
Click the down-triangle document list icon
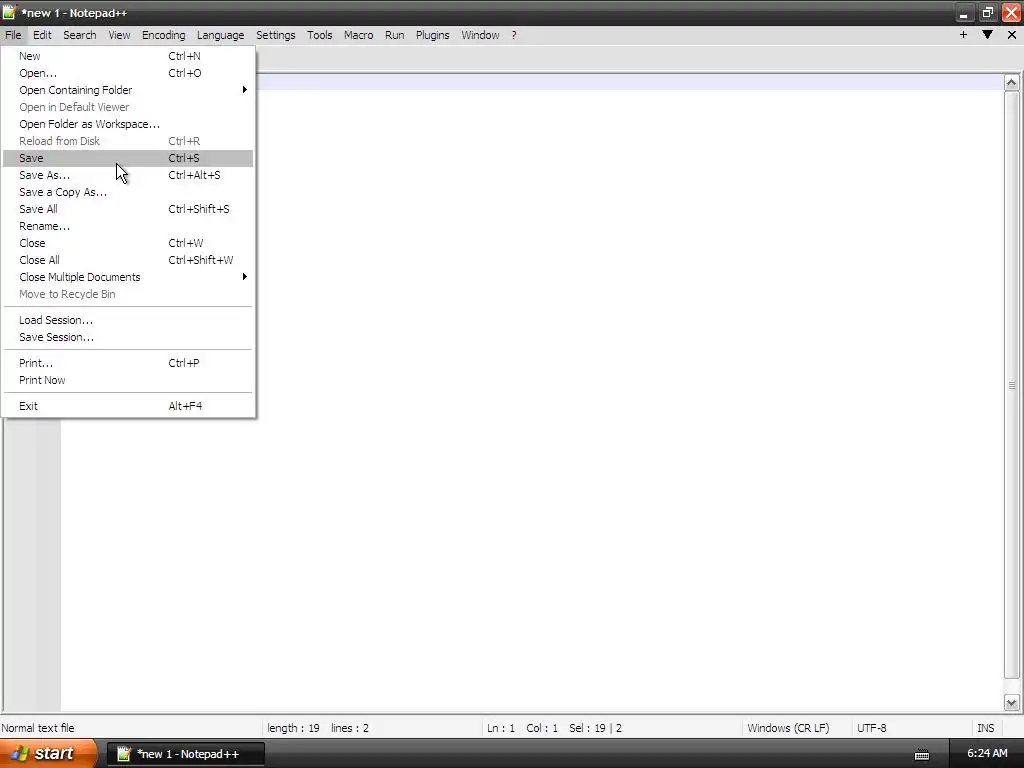click(x=987, y=35)
